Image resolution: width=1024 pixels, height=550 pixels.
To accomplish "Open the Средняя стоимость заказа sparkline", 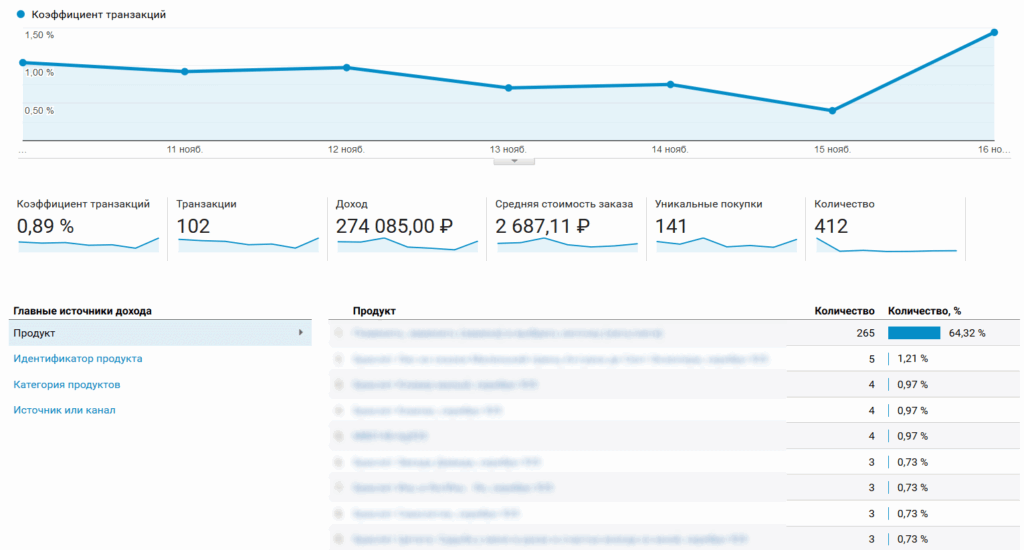I will 567,243.
